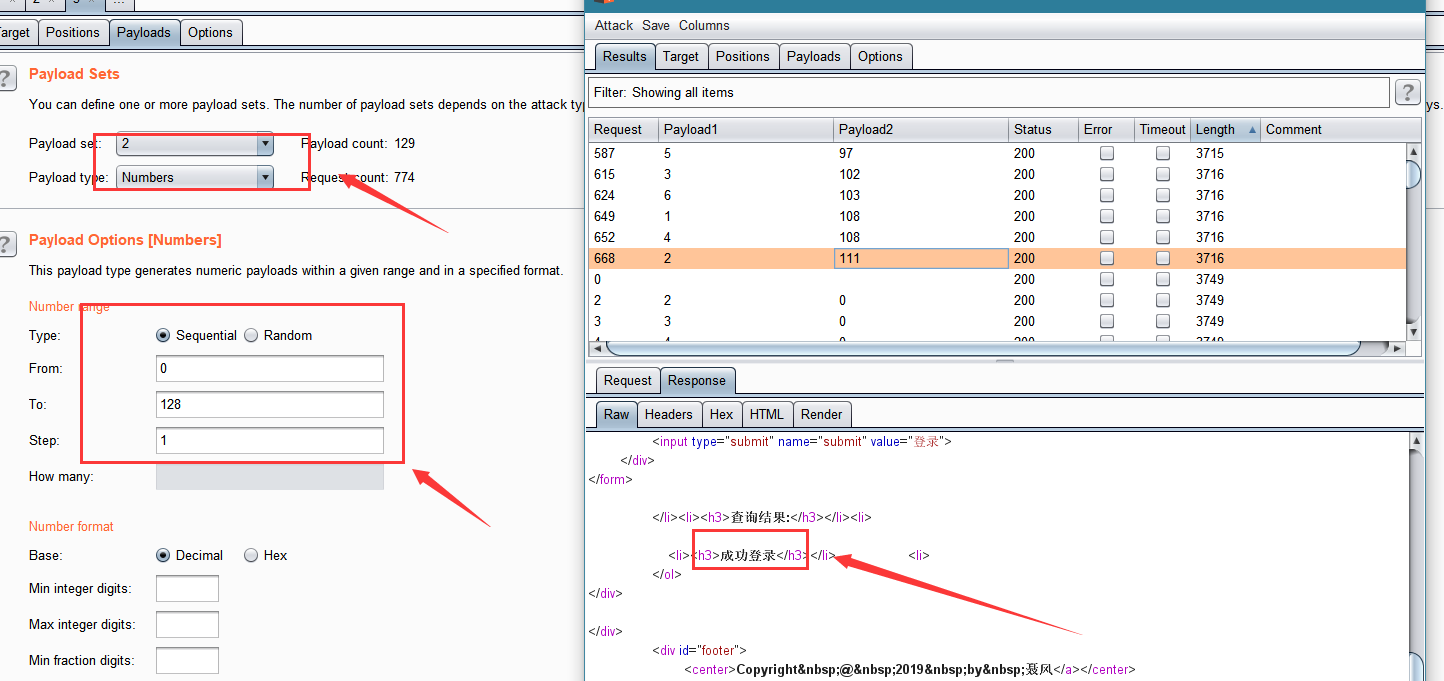Click the results table vertical scrollbar

[x=1413, y=240]
